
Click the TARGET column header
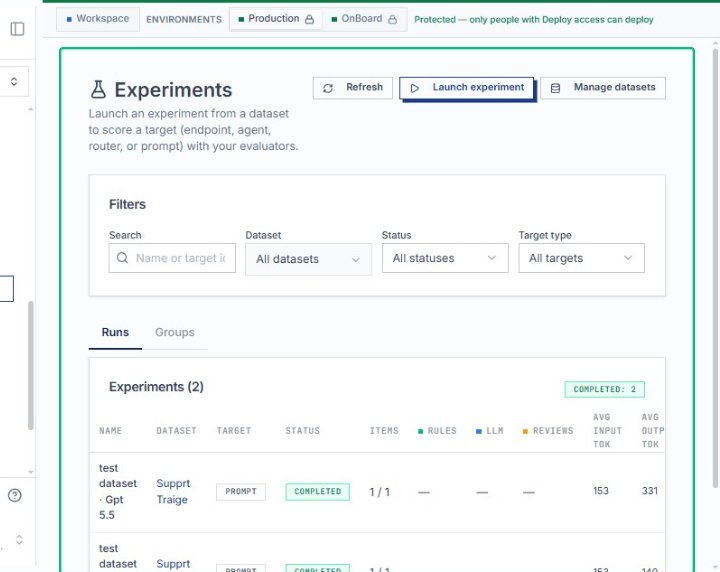[234, 431]
